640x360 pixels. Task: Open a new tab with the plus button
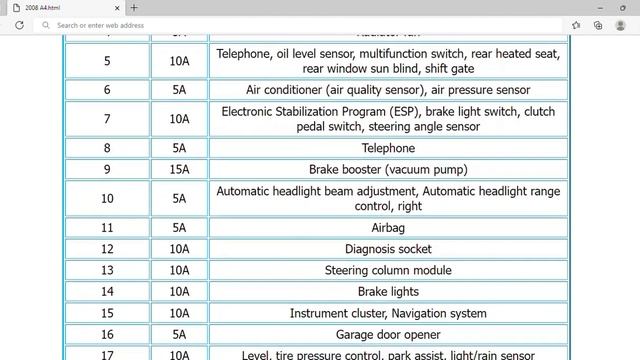click(x=134, y=7)
